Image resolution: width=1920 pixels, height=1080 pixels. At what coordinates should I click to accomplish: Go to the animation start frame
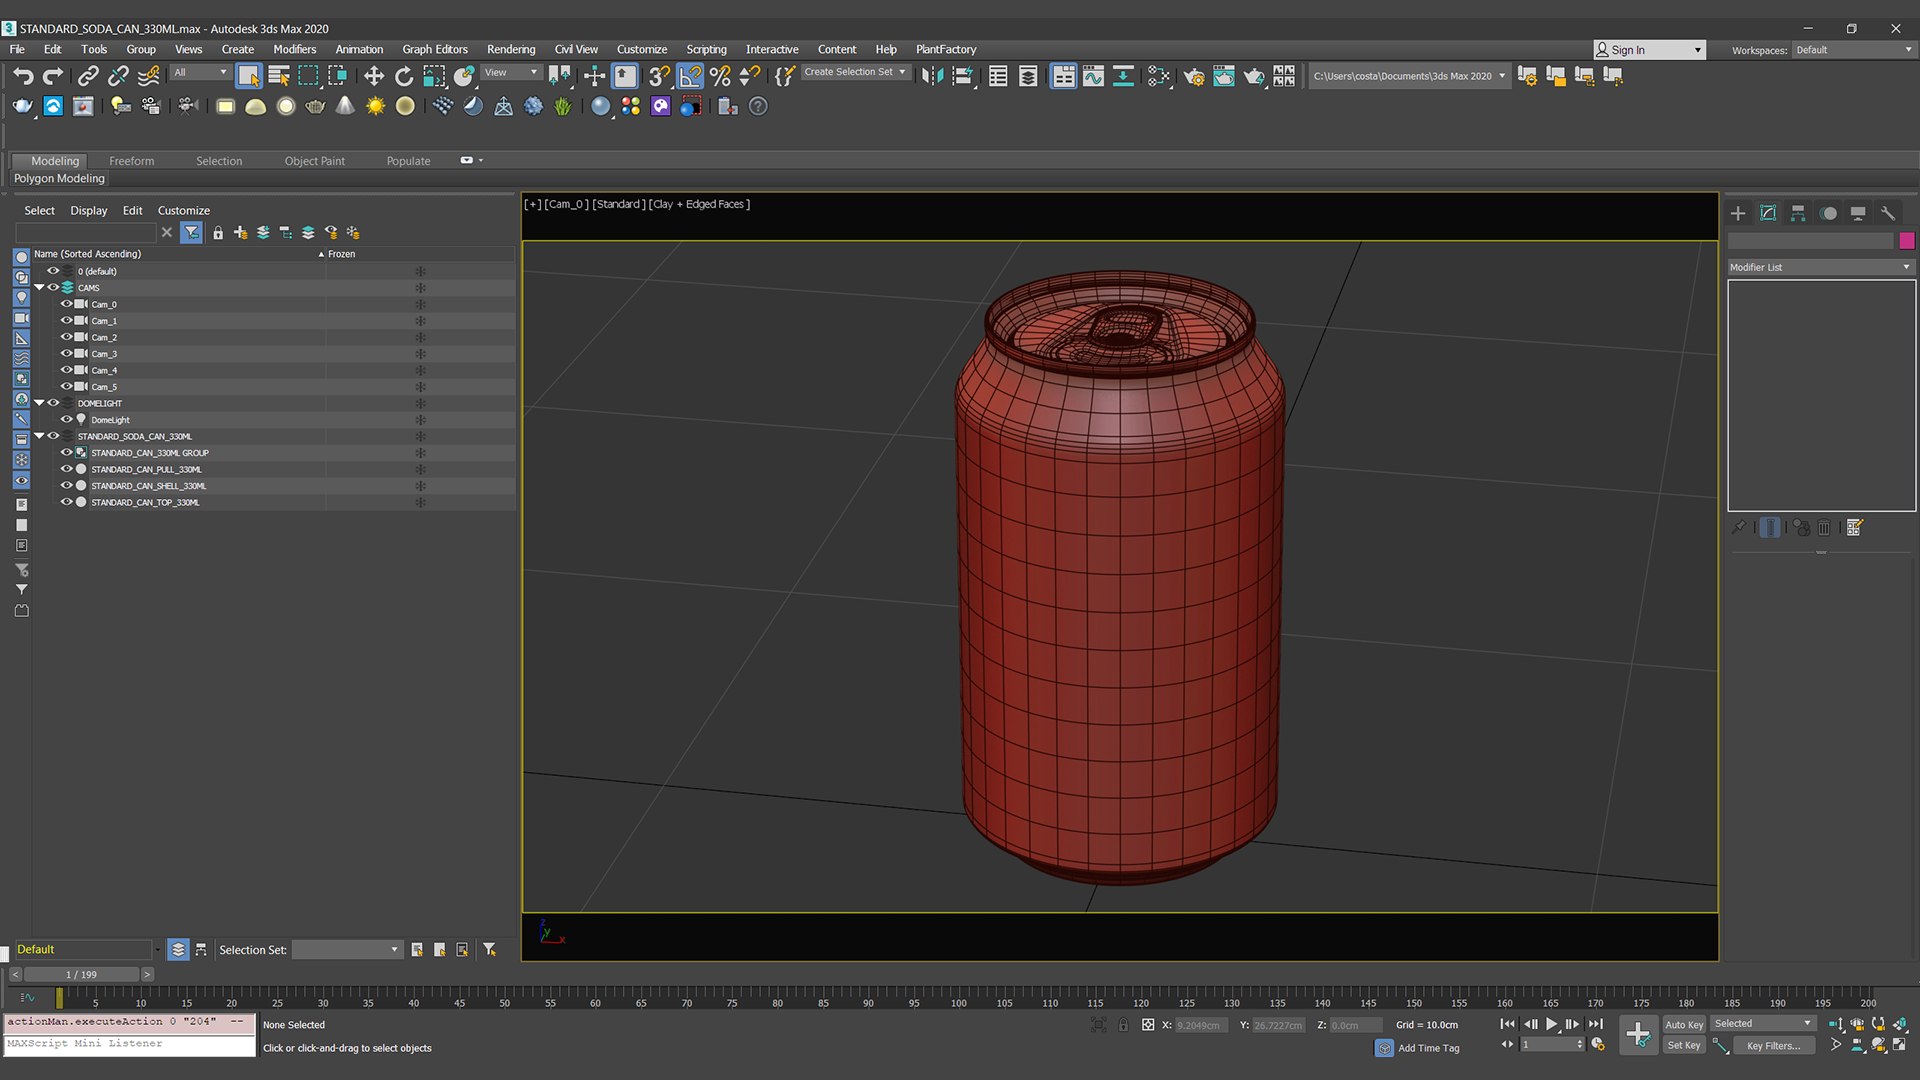pyautogui.click(x=1507, y=1024)
